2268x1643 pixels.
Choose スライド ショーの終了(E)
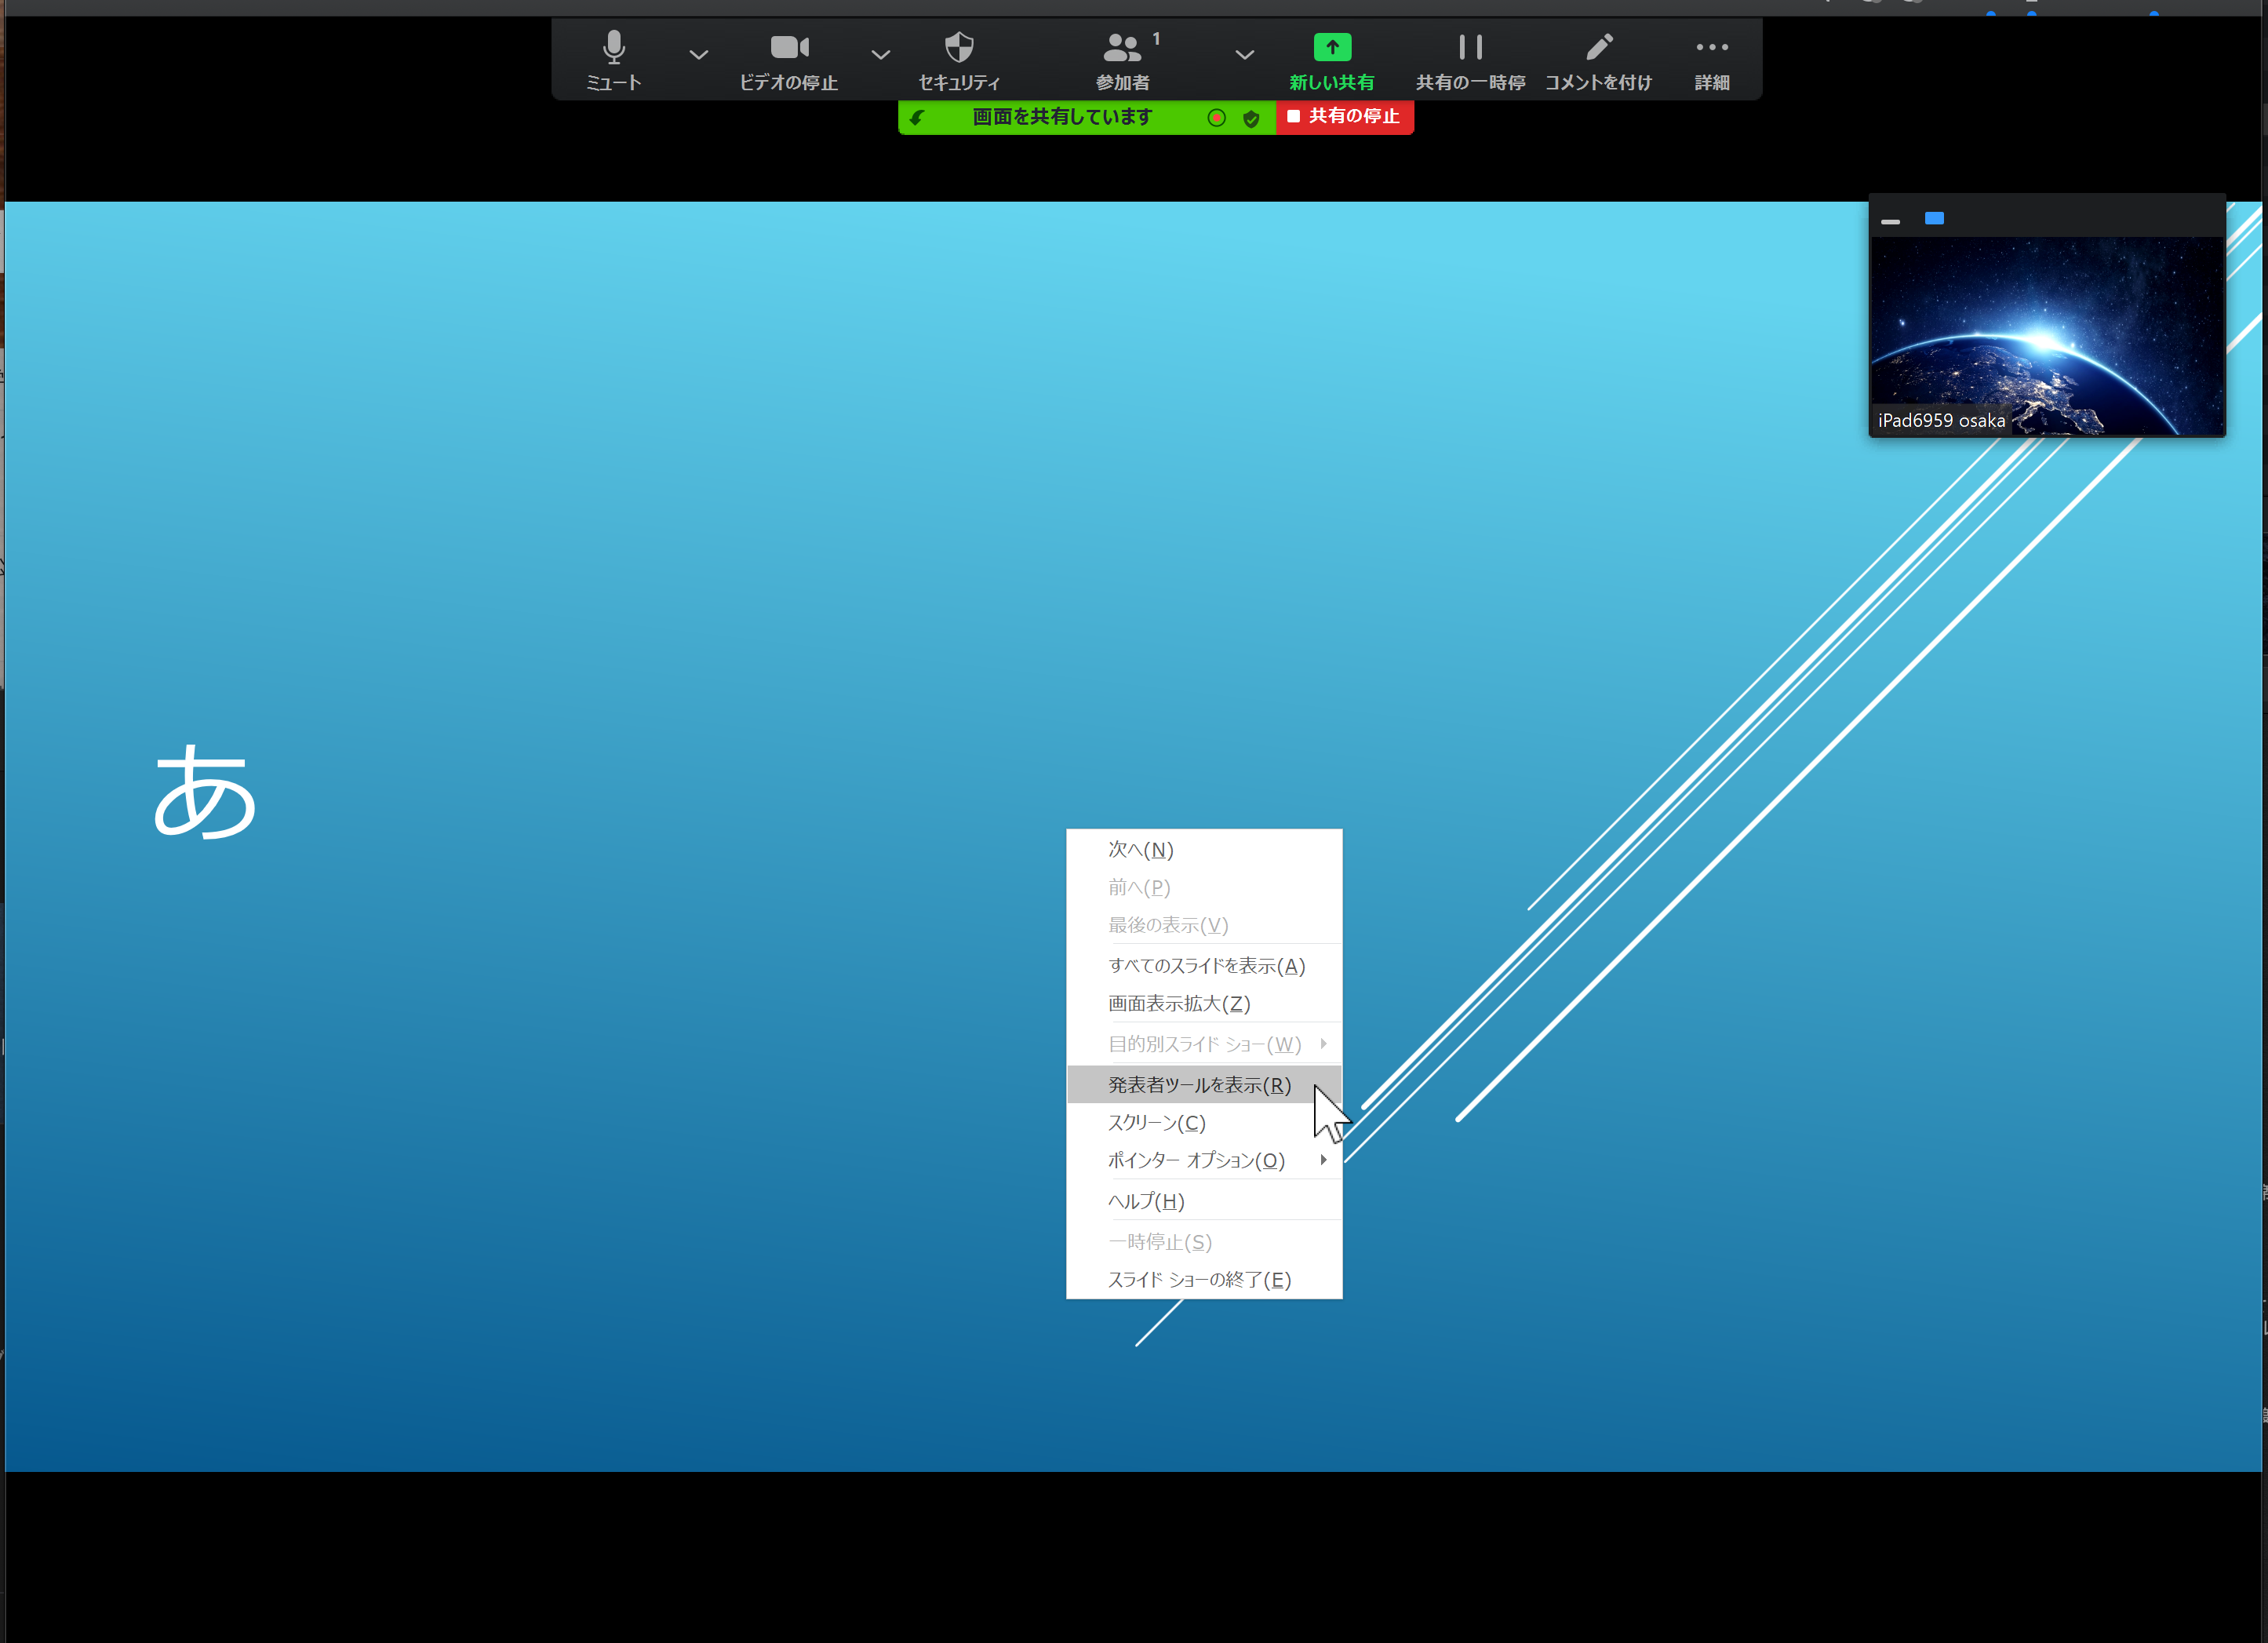coord(1204,1279)
